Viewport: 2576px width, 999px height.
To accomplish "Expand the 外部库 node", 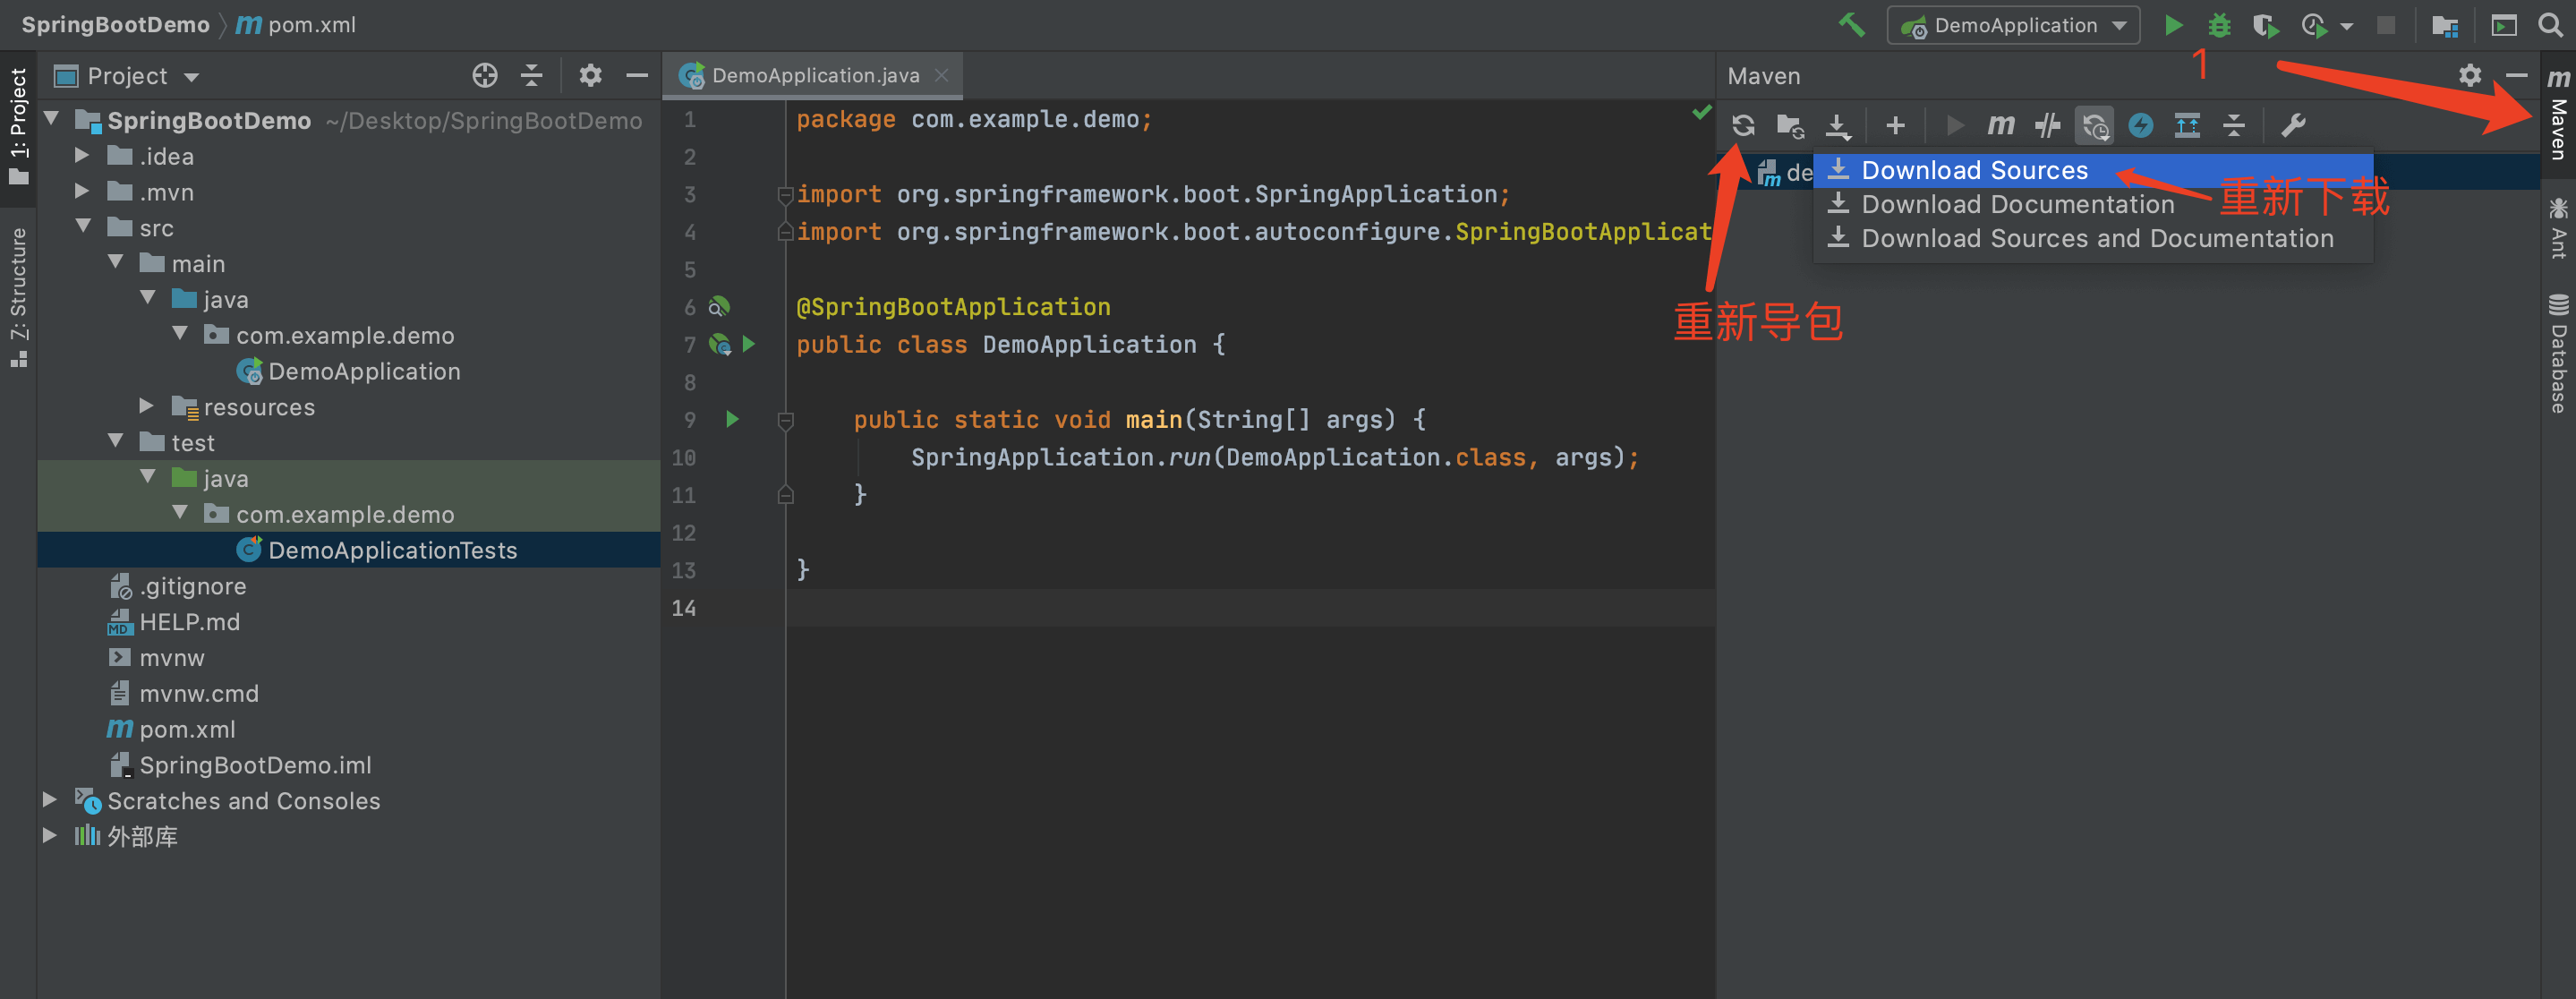I will tap(50, 835).
